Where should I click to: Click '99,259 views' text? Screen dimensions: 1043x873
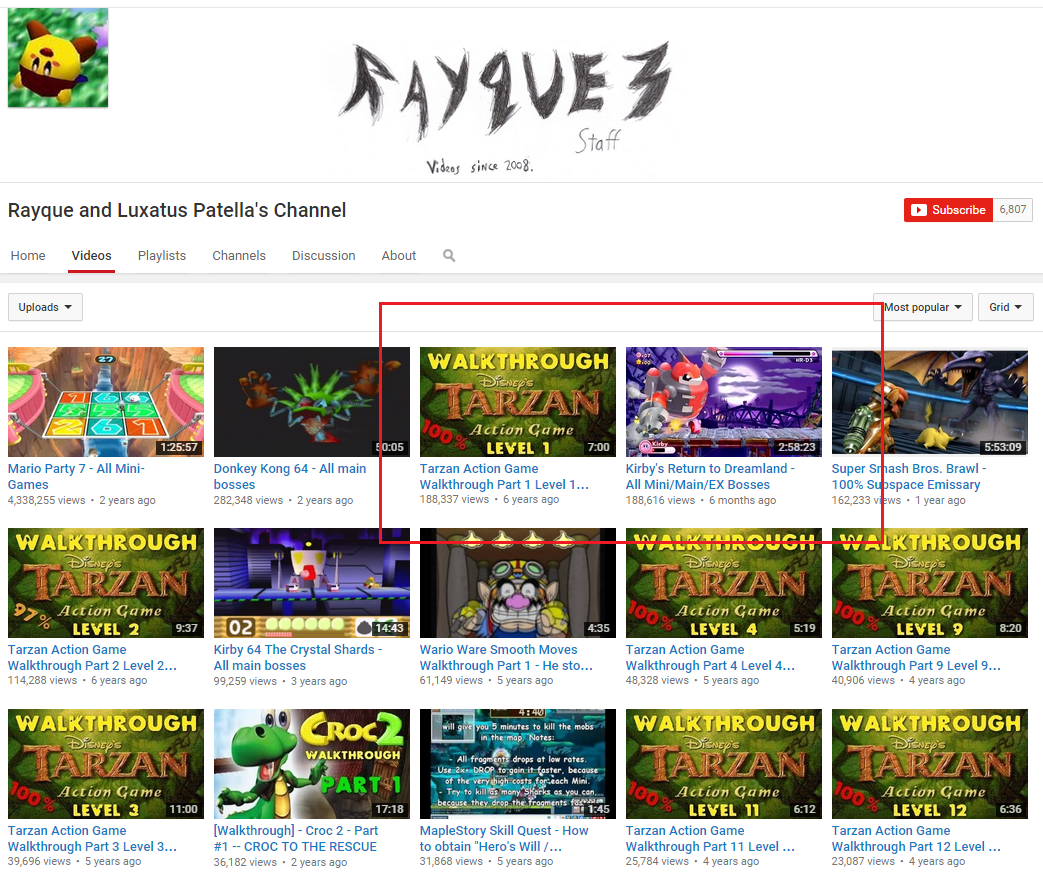coord(245,681)
